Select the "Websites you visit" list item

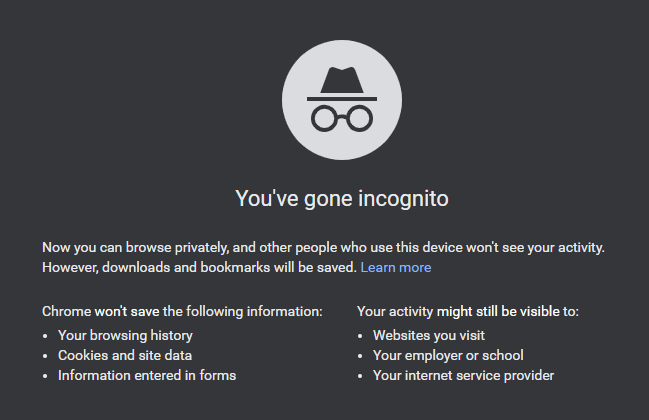point(429,335)
